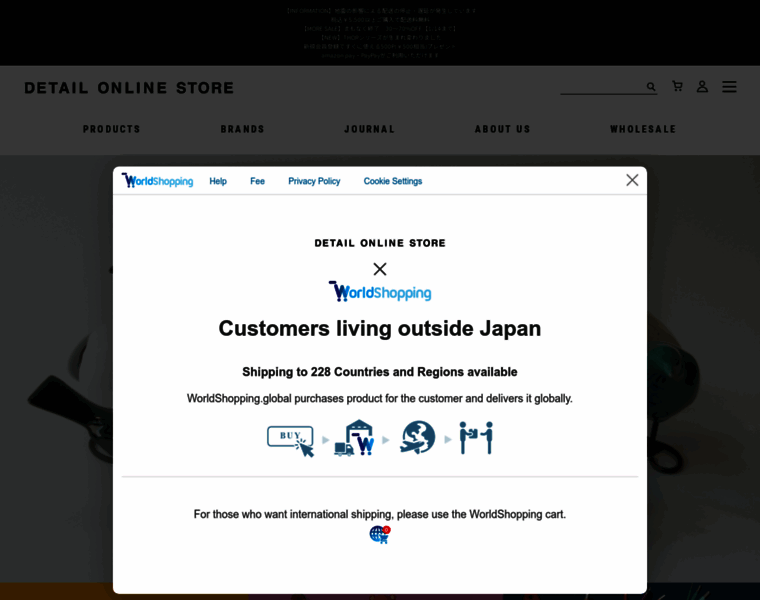Click the DETAIL ONLINE STORE title inside popup
This screenshot has width=760, height=600.
click(x=380, y=243)
